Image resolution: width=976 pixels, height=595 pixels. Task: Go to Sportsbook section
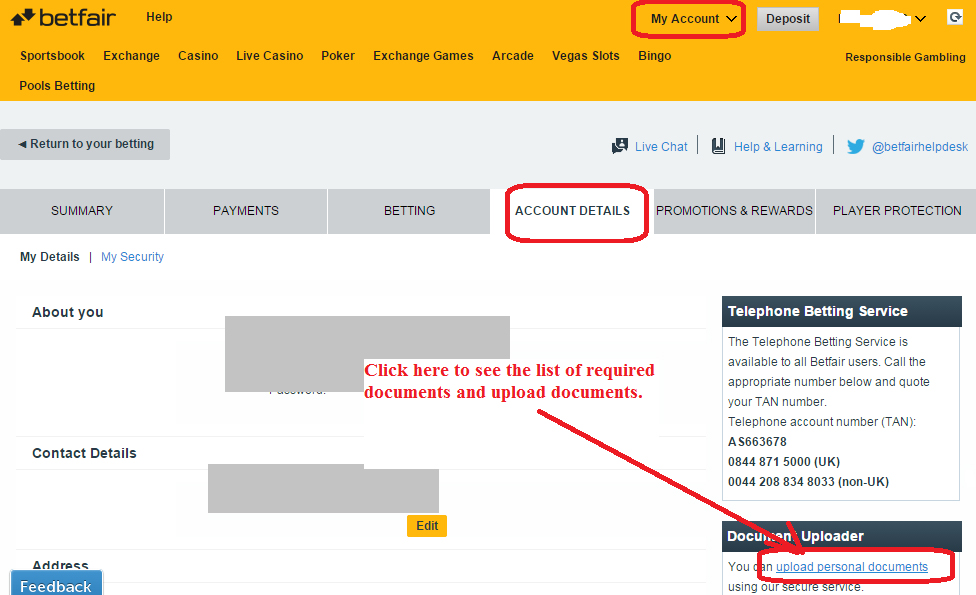click(x=52, y=55)
